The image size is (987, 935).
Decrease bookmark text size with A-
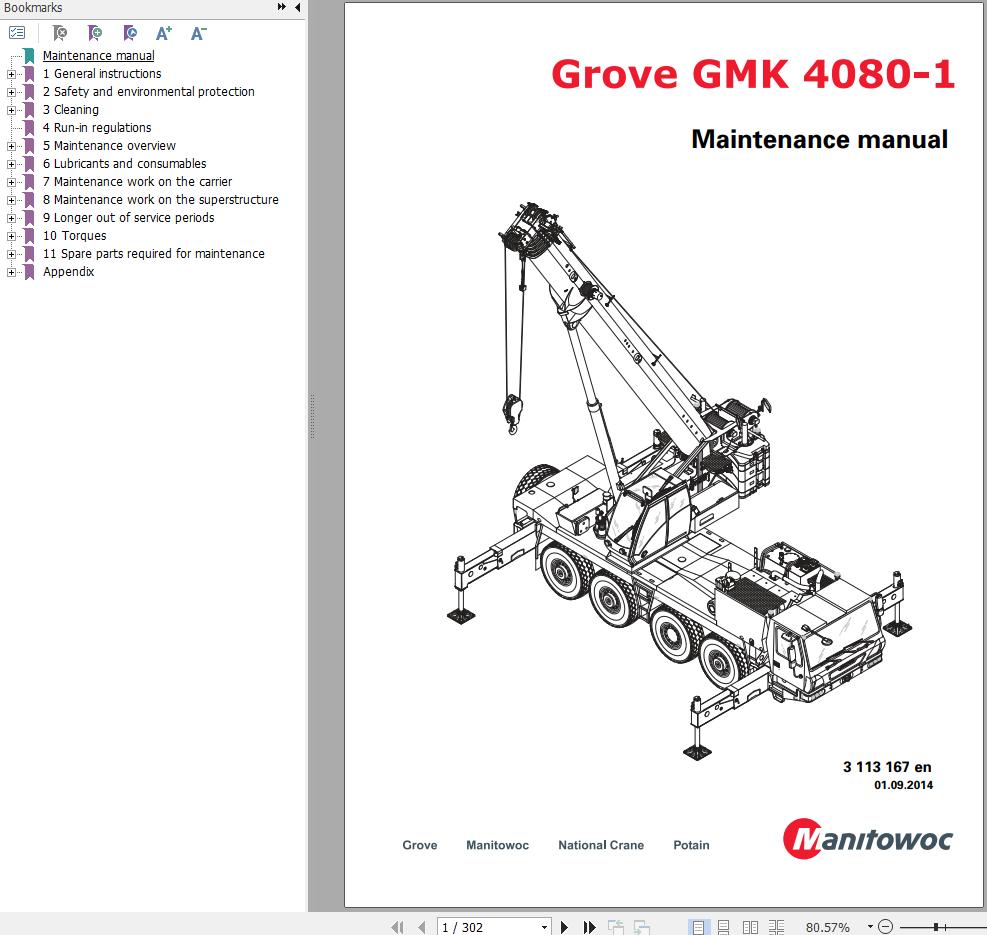(x=198, y=33)
